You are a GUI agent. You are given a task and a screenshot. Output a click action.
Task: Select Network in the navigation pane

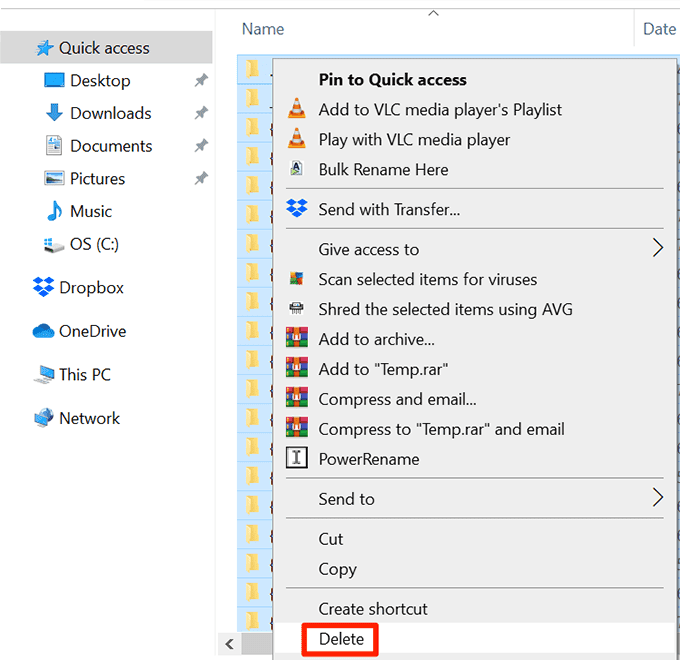tap(89, 418)
